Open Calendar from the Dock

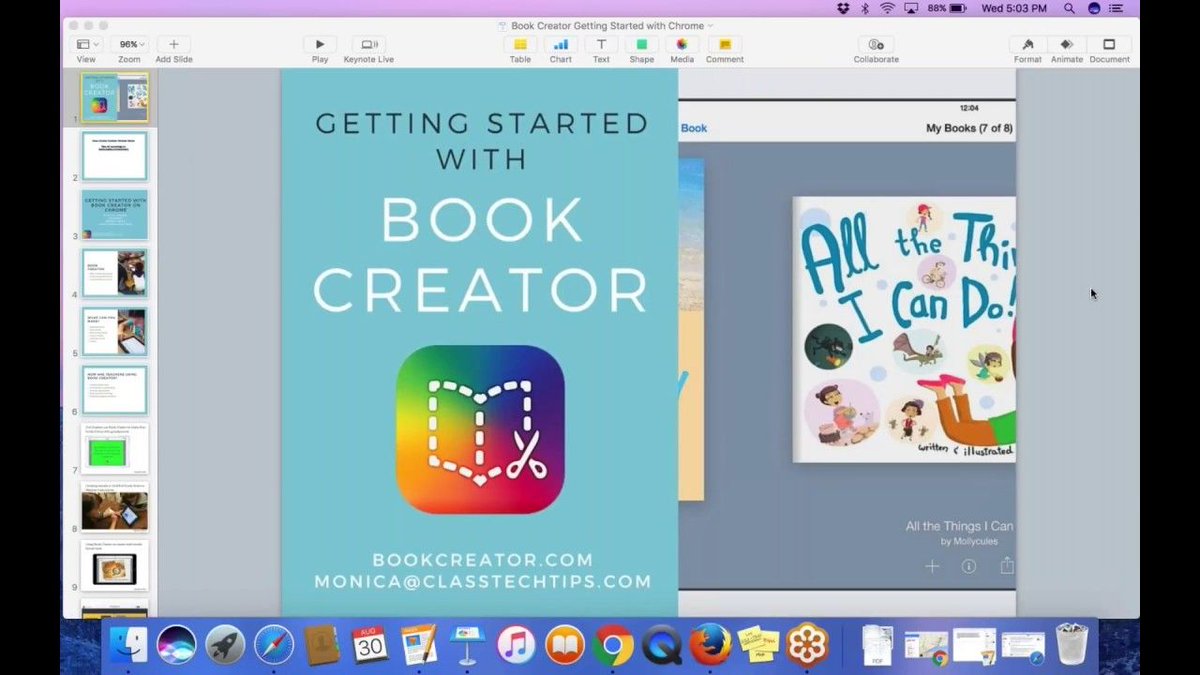click(370, 645)
